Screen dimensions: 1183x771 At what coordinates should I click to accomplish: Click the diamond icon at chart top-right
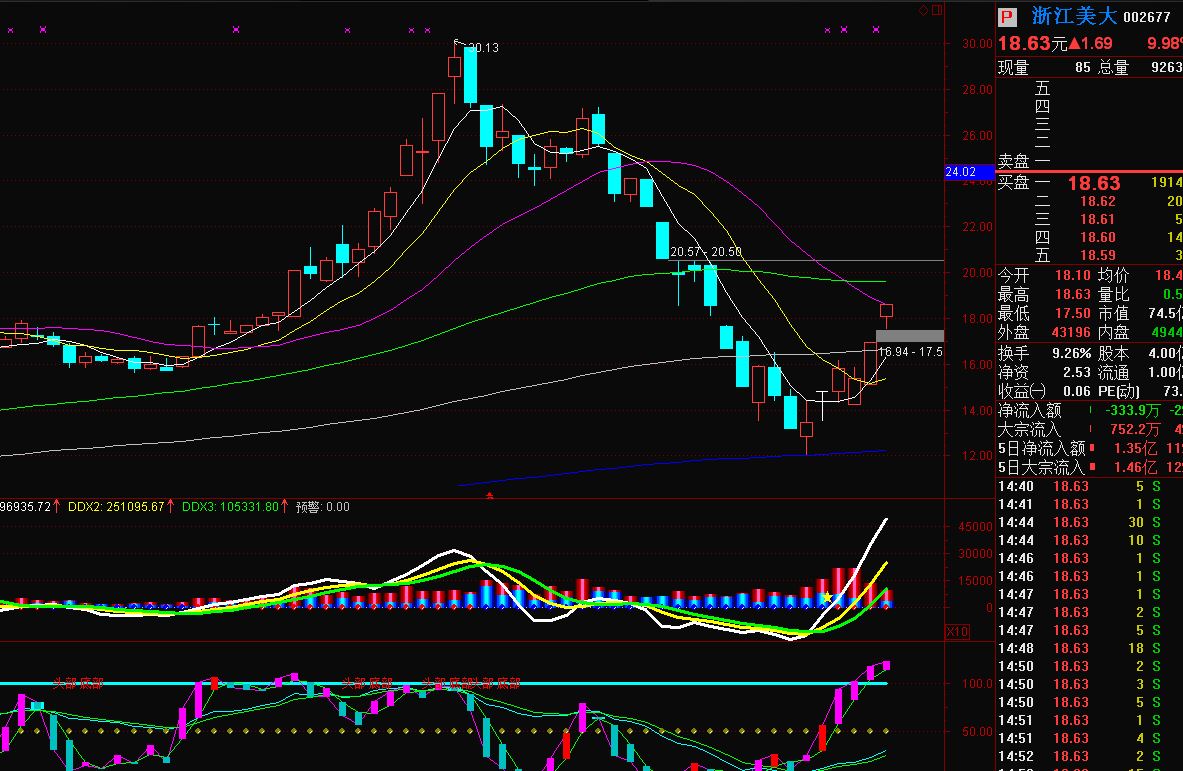point(923,10)
